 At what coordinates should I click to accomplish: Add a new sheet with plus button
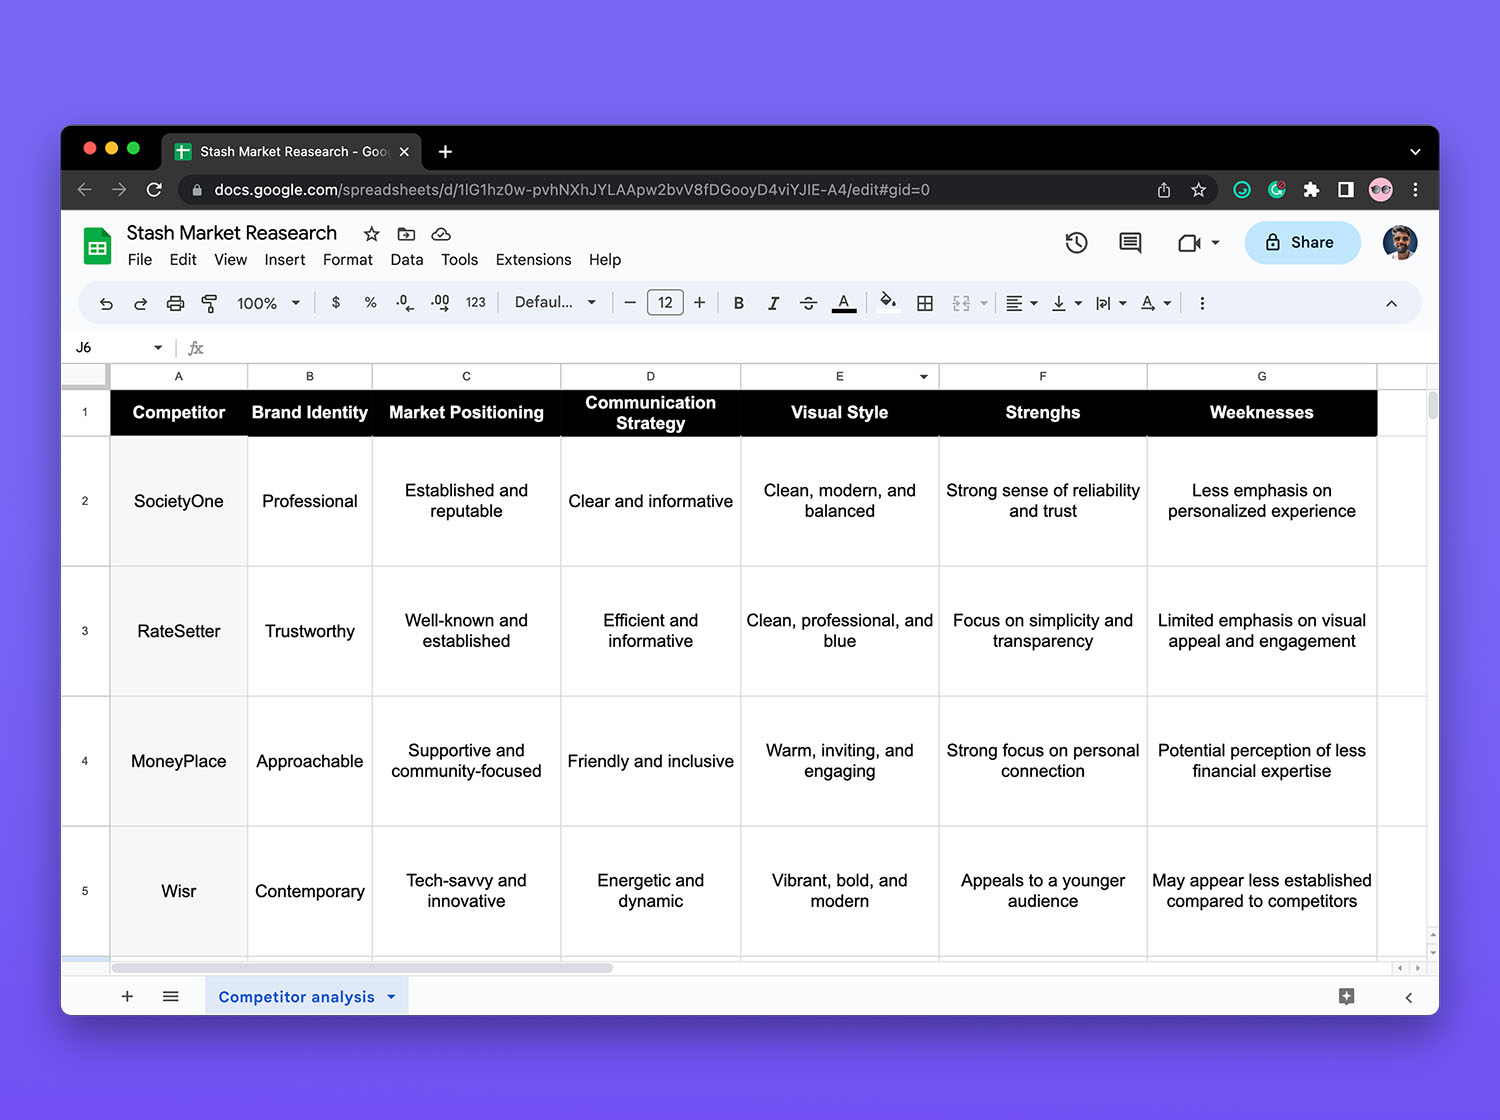pyautogui.click(x=127, y=996)
